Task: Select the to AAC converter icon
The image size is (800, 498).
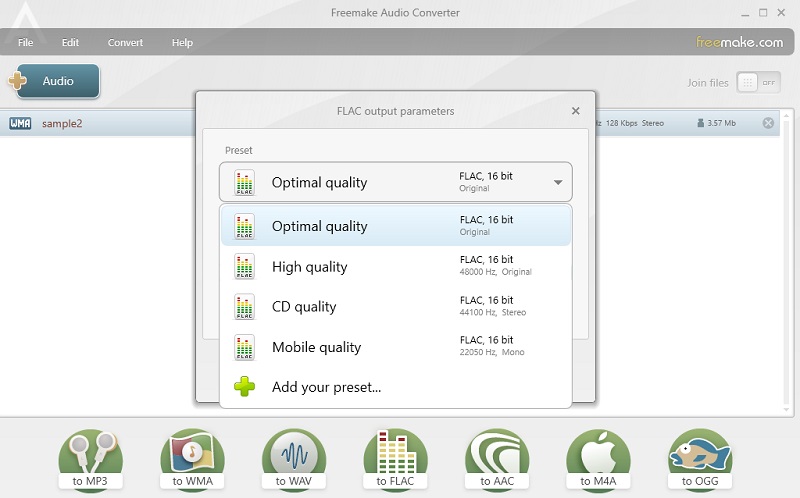Action: pyautogui.click(x=497, y=461)
